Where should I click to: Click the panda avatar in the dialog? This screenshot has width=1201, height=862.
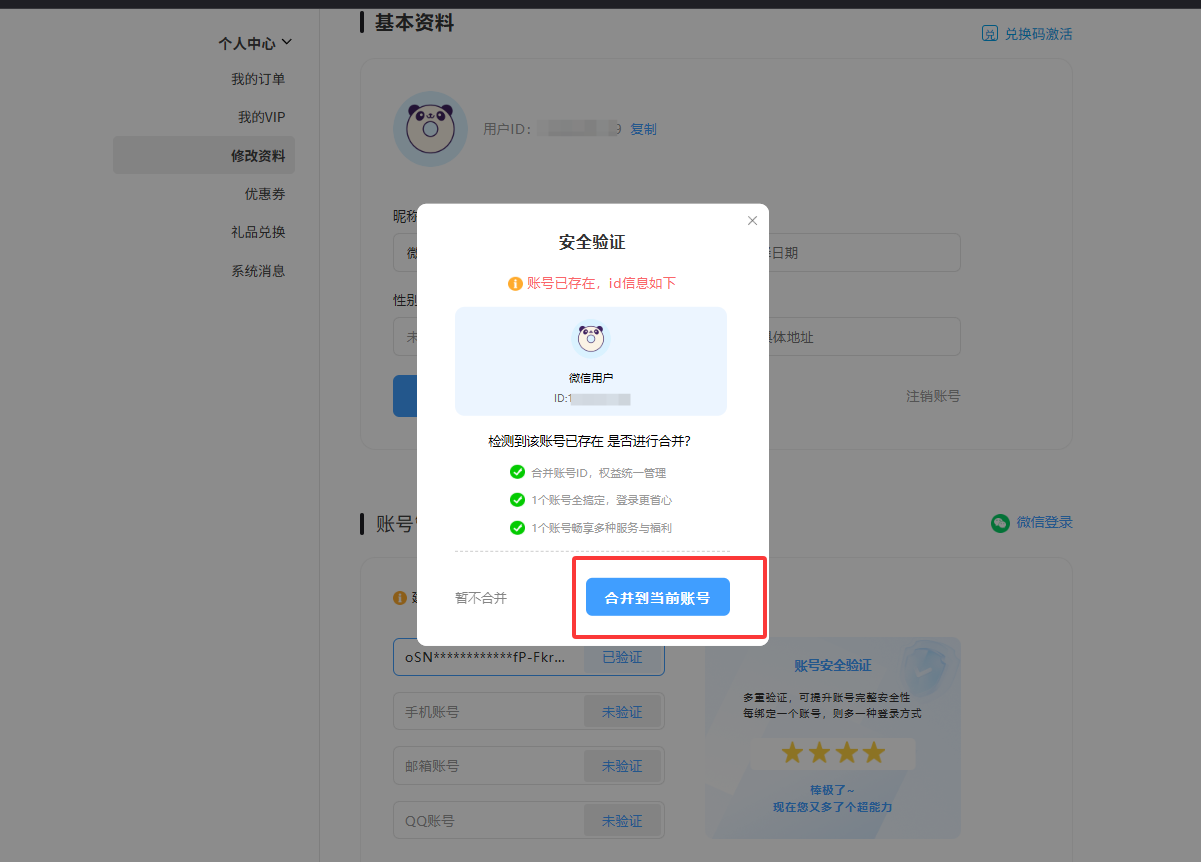pyautogui.click(x=590, y=338)
